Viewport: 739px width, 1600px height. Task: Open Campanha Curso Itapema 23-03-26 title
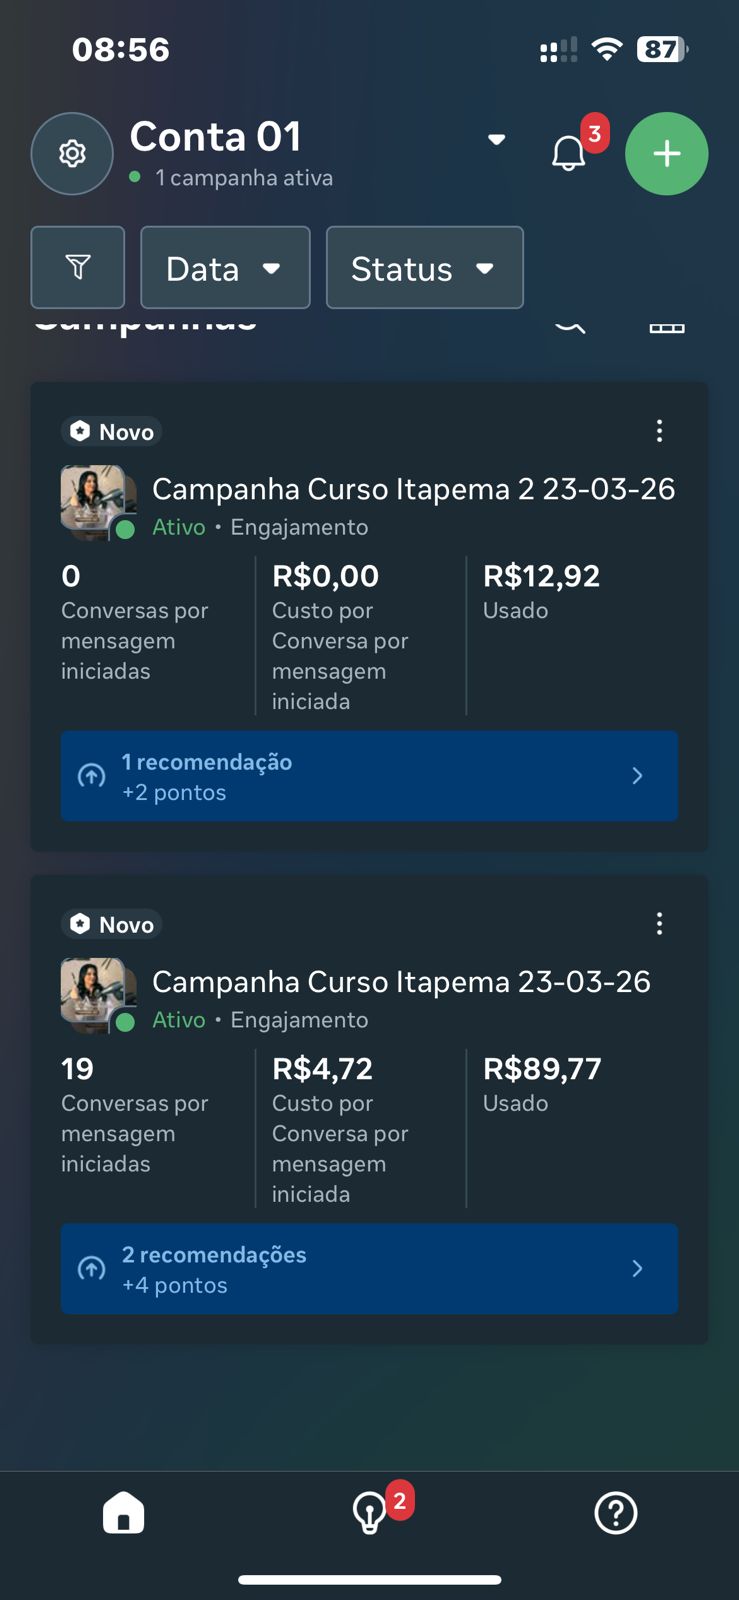[401, 982]
